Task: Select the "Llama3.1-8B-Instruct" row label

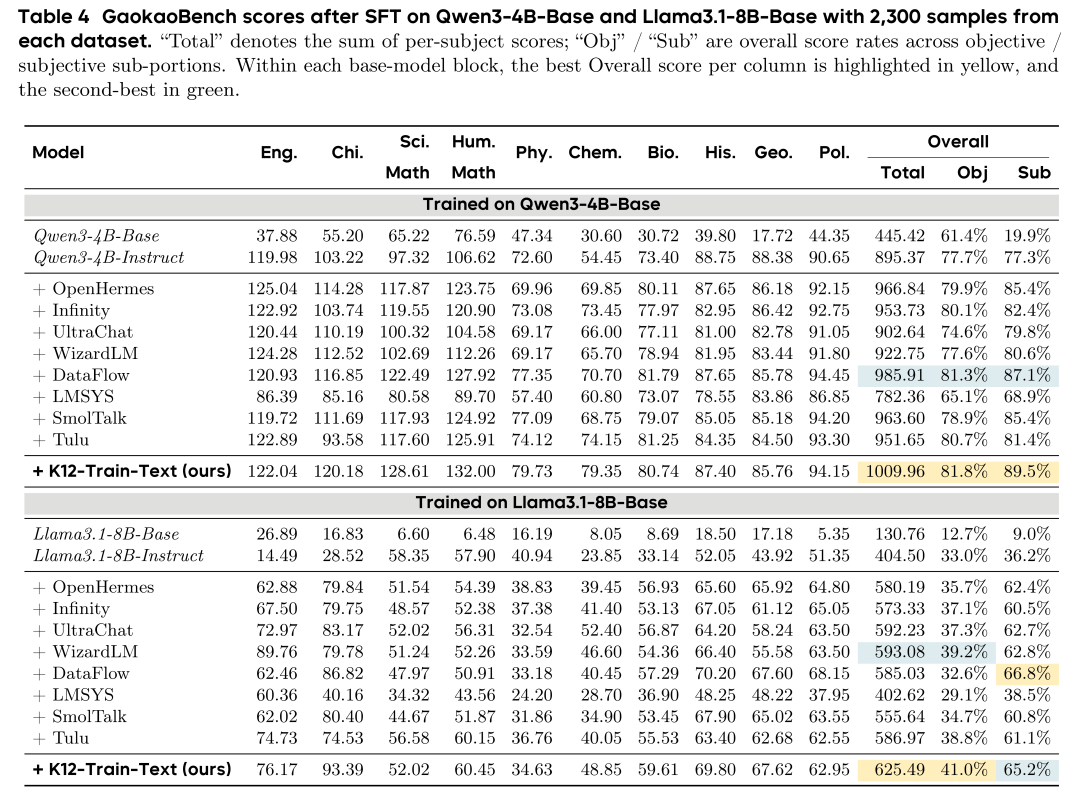Action: pyautogui.click(x=118, y=556)
